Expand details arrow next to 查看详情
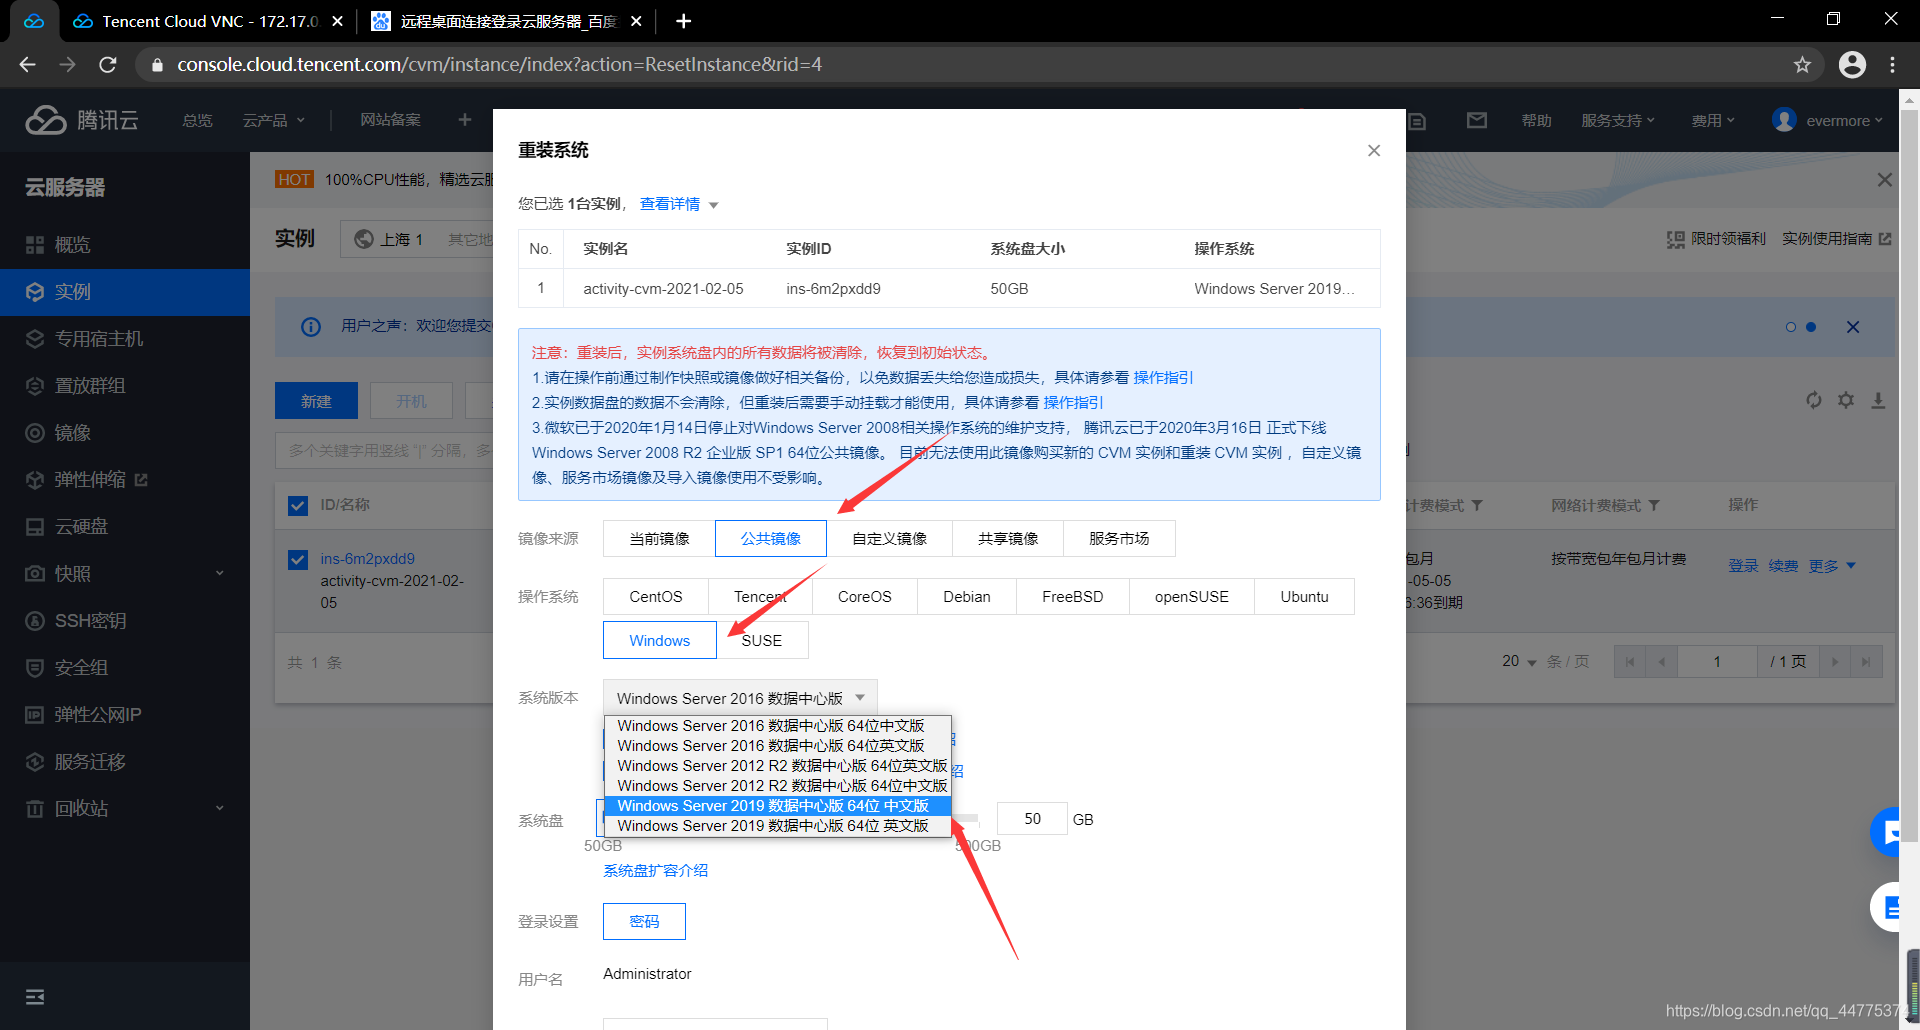Image resolution: width=1920 pixels, height=1030 pixels. click(x=714, y=205)
